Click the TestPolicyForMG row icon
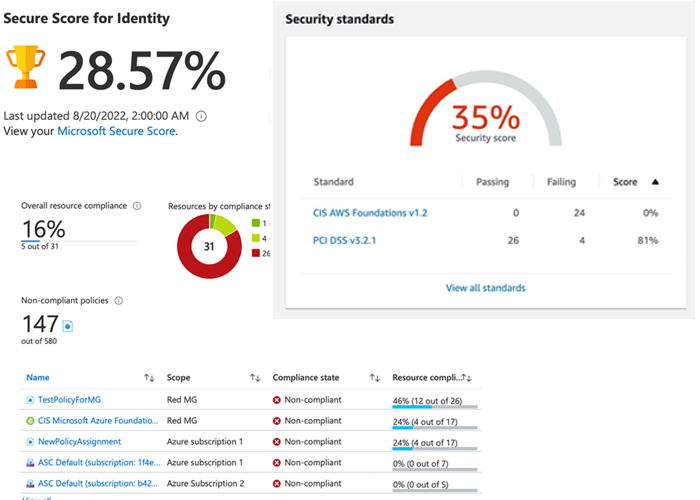The width and height of the screenshot is (700, 500). (30, 399)
